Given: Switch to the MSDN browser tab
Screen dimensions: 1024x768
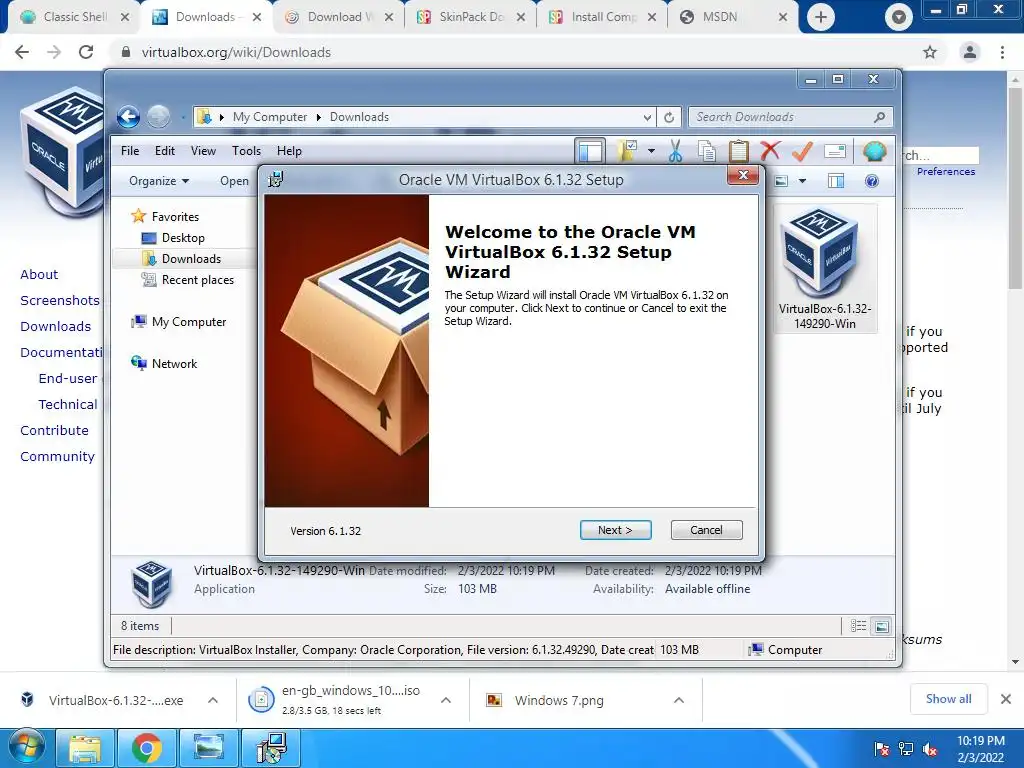Looking at the screenshot, I should (732, 17).
